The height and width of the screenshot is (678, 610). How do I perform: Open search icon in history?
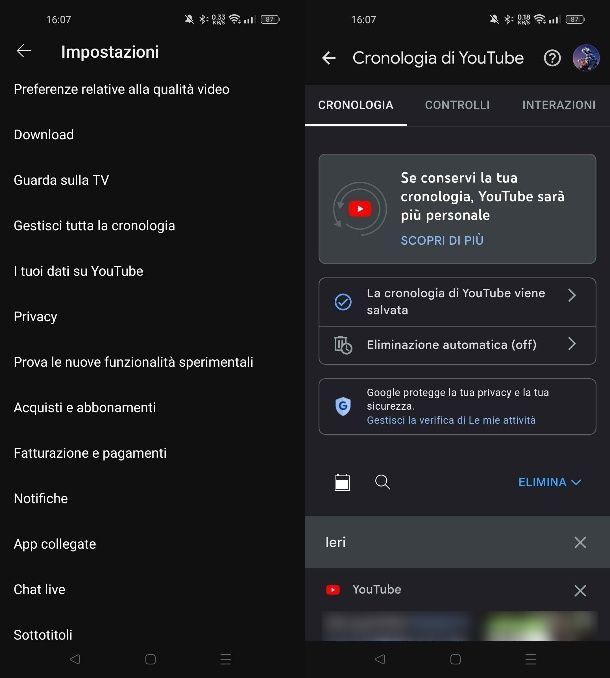point(382,482)
